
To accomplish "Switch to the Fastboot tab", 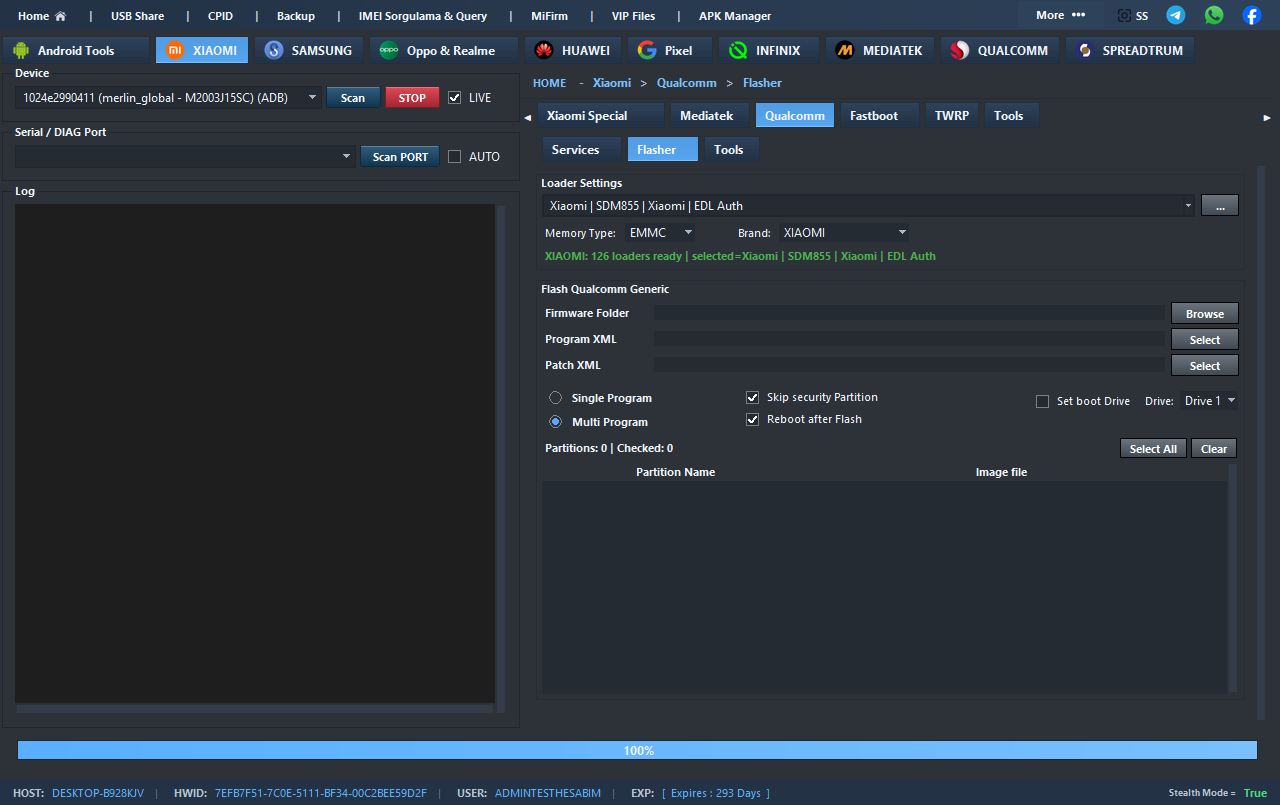I will (x=873, y=116).
